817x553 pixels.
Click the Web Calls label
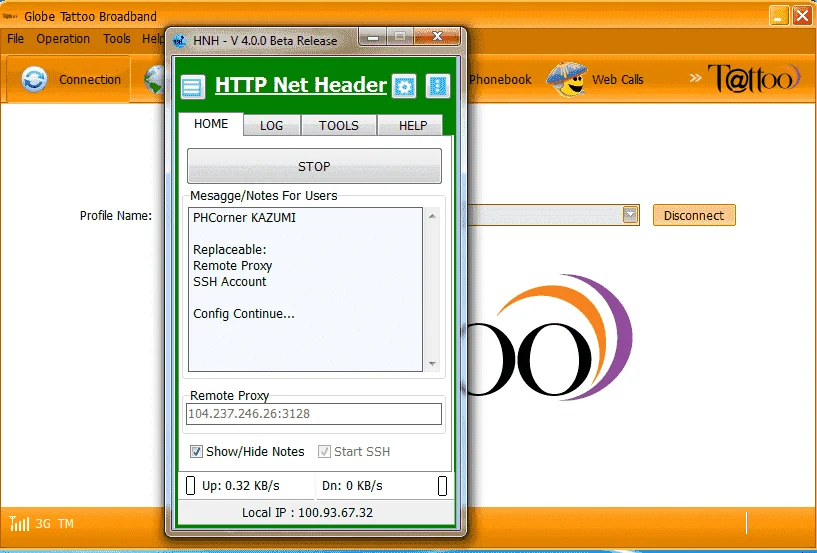pyautogui.click(x=617, y=80)
